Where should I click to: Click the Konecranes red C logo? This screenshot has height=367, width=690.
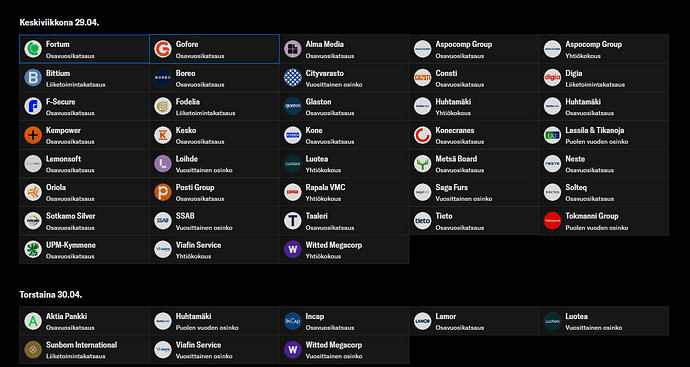click(422, 135)
